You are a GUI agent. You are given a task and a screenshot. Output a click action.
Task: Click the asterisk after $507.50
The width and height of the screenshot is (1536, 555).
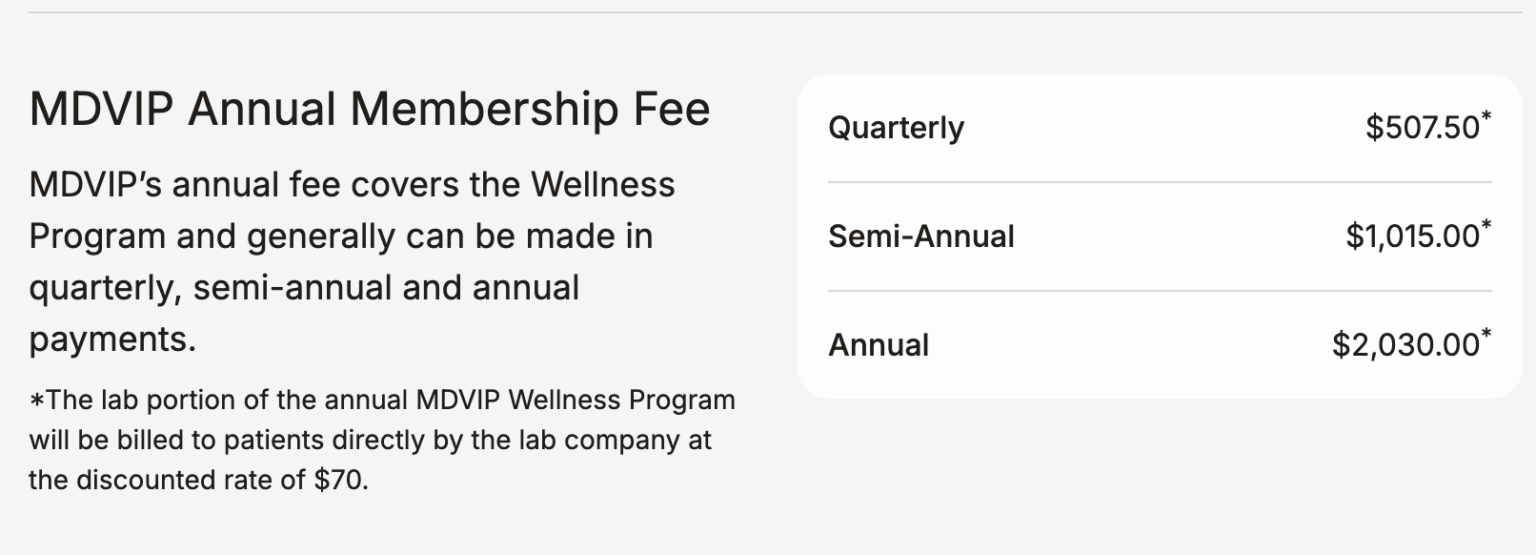tap(1486, 118)
